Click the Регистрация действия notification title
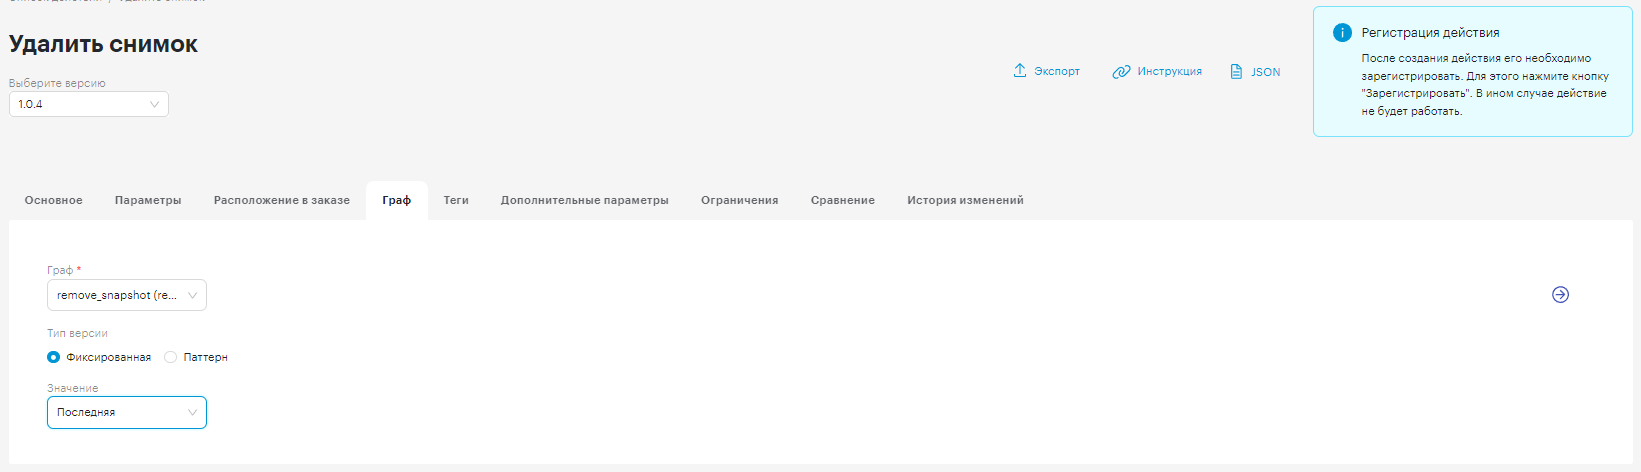1641x472 pixels. 1430,33
